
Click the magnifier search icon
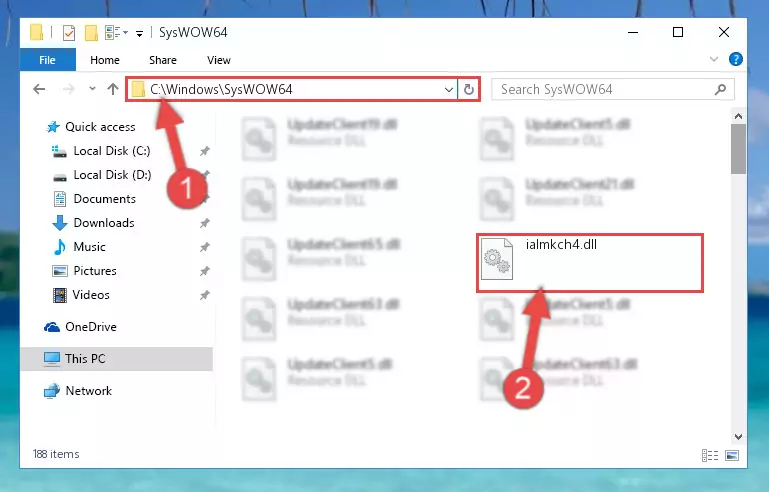pyautogui.click(x=720, y=89)
